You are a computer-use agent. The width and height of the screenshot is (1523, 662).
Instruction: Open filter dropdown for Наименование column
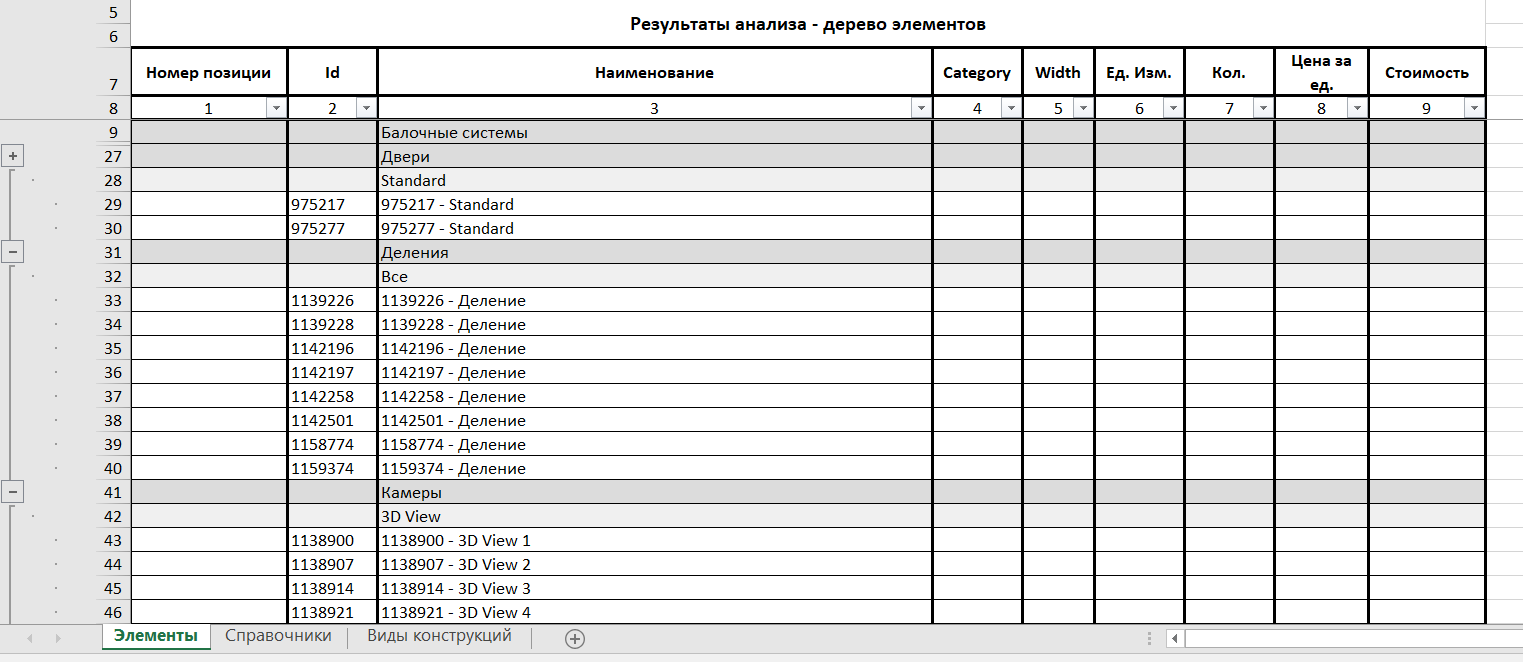coord(920,109)
